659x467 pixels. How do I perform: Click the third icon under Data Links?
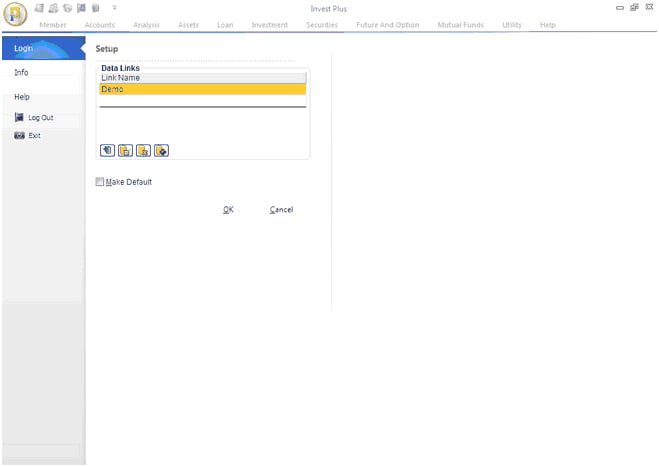click(x=143, y=150)
